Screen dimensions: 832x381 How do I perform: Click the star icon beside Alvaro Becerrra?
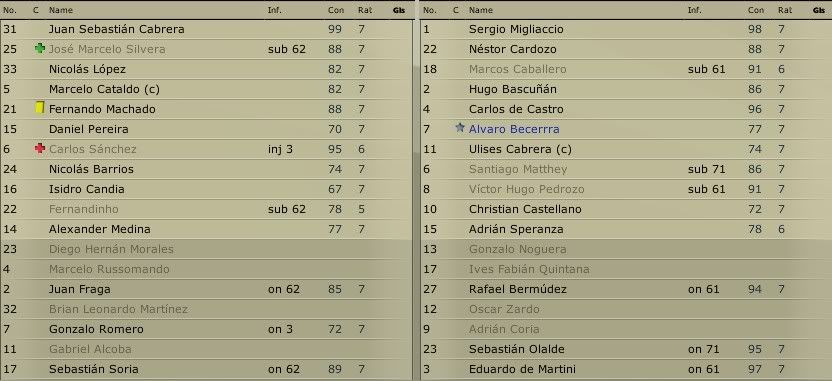[x=460, y=128]
